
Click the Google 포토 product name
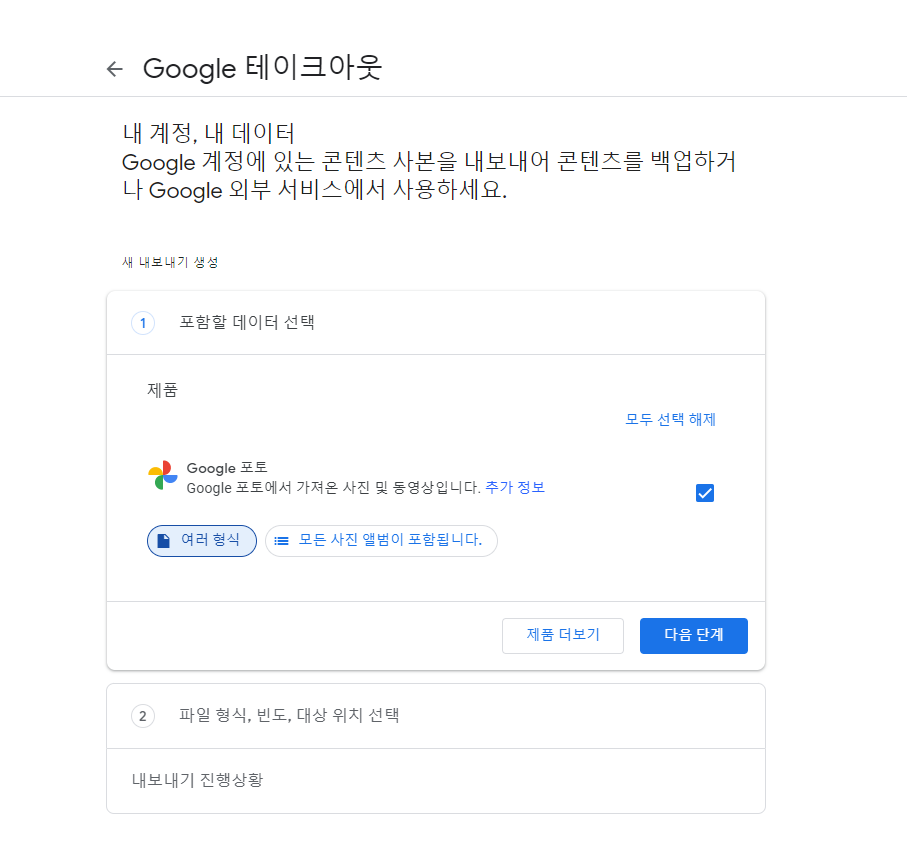point(227,468)
